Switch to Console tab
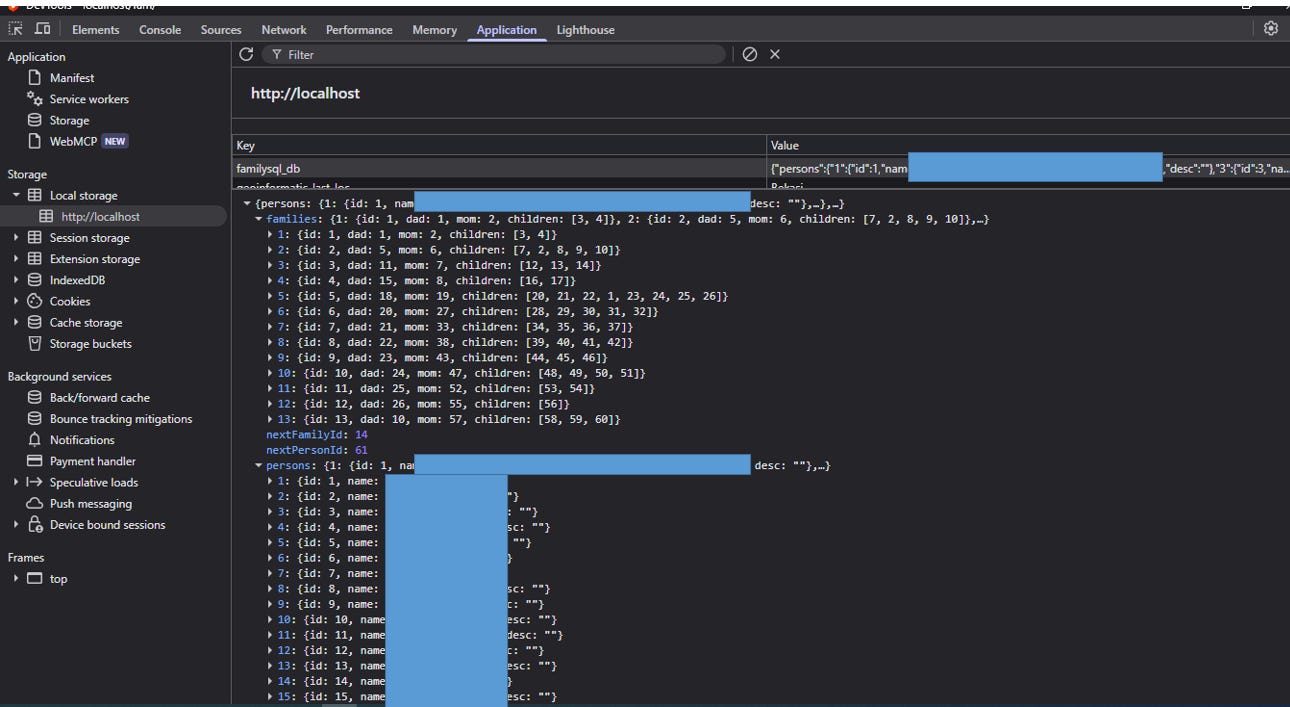The height and width of the screenshot is (707, 1290). [x=160, y=30]
